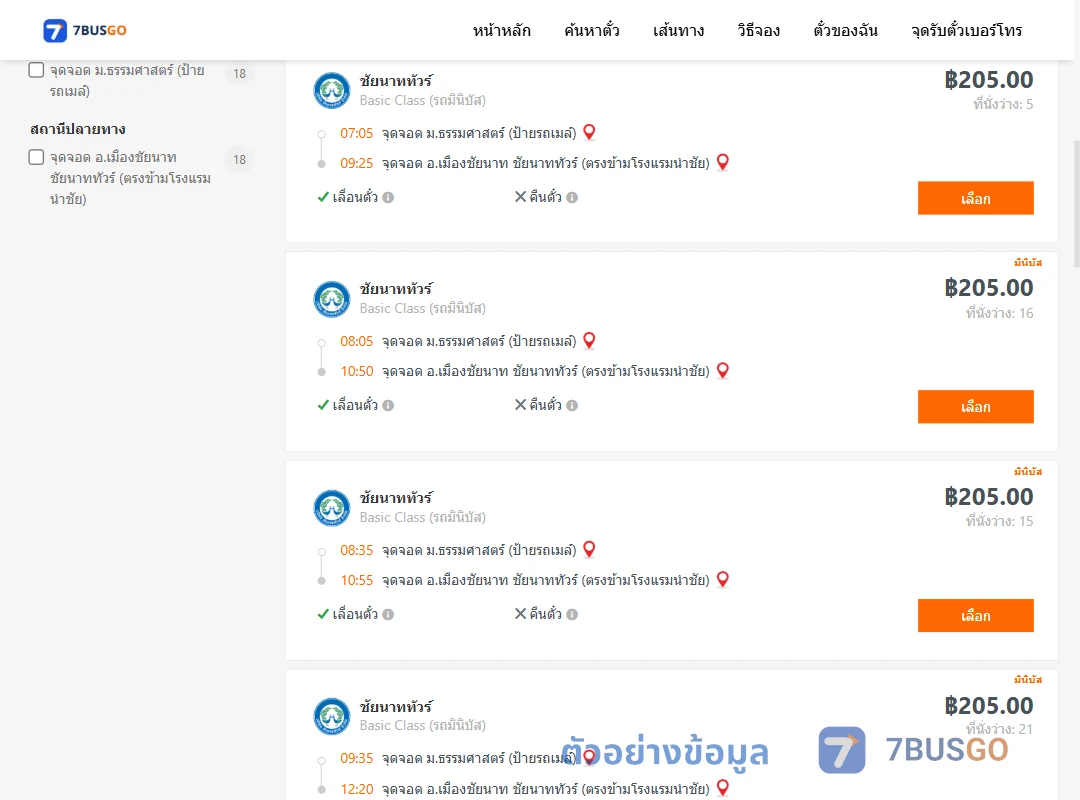The width and height of the screenshot is (1080, 800).
Task: Click มินิบัส tag on the 08:35 card
Action: [x=1028, y=471]
